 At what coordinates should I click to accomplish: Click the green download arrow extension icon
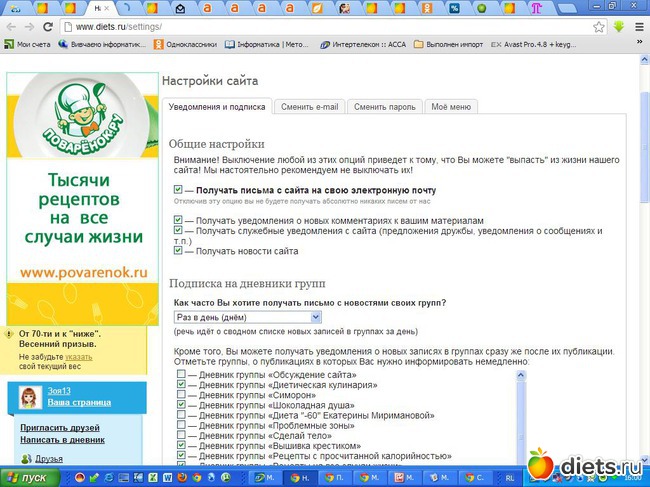(619, 27)
